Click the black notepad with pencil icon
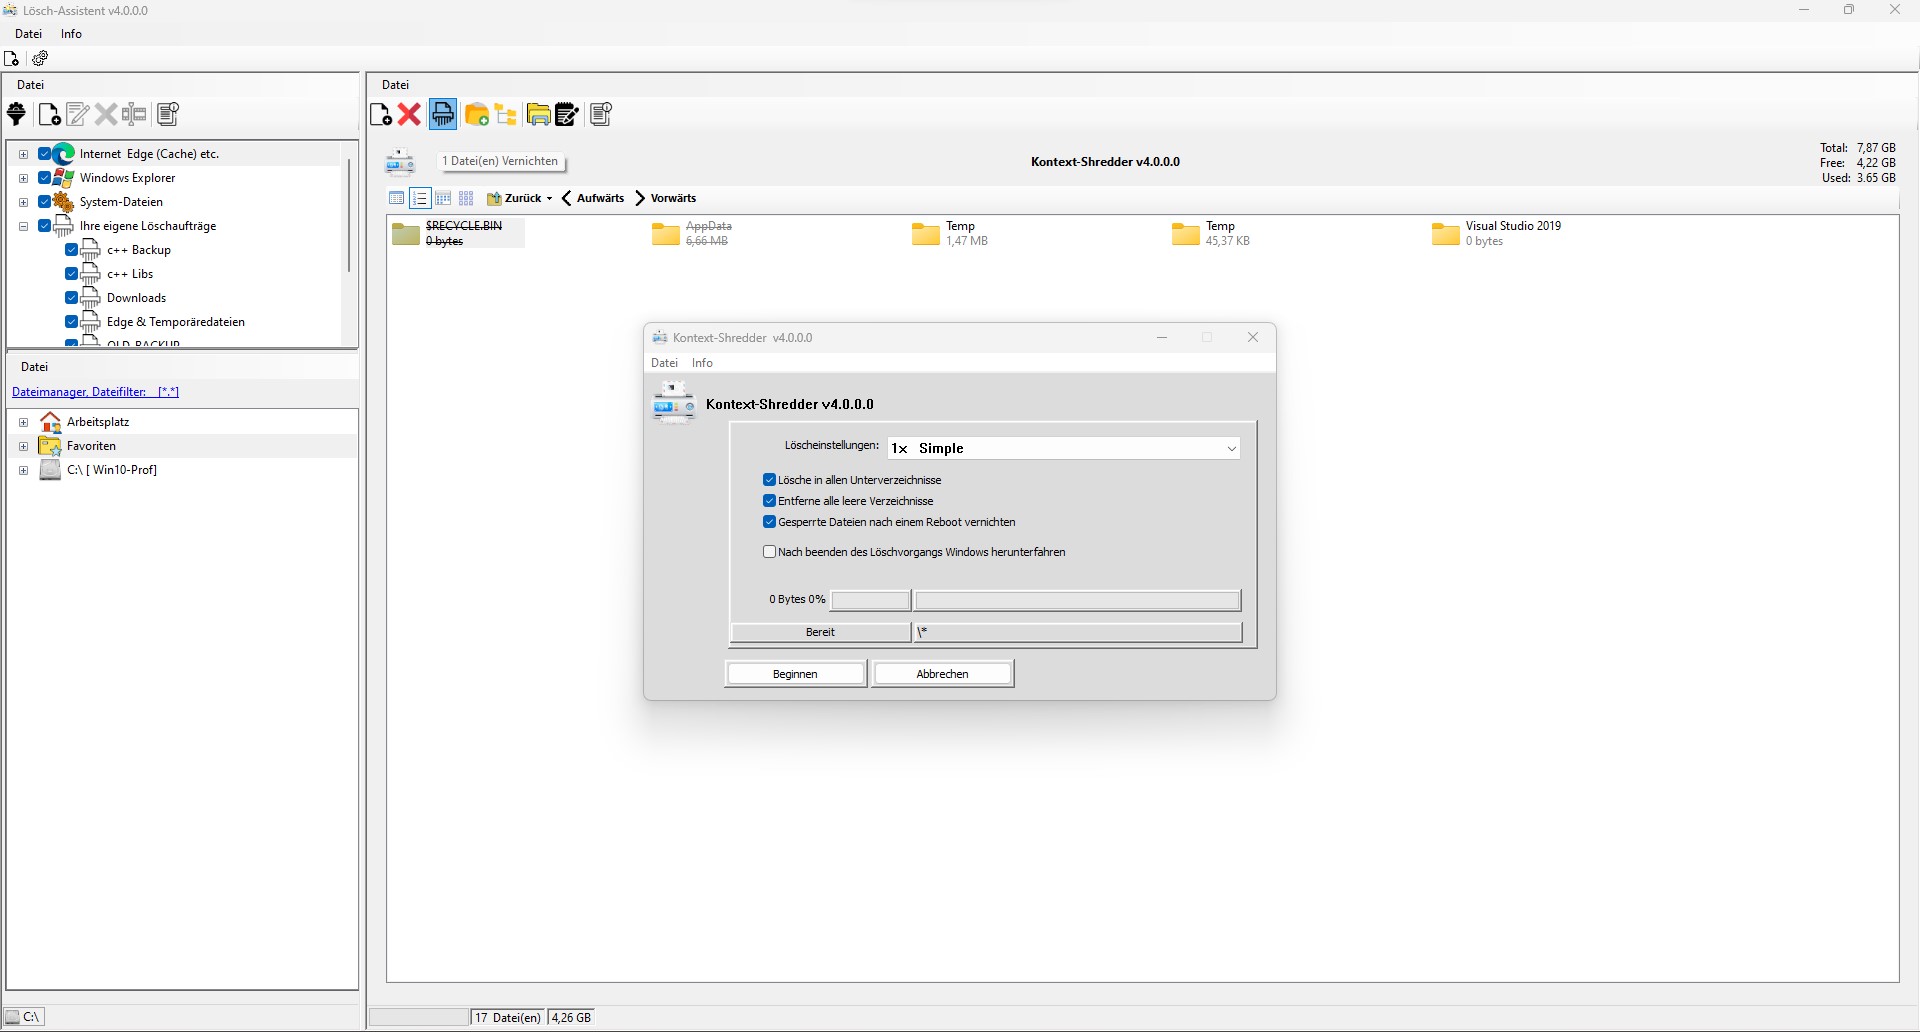 click(x=567, y=115)
